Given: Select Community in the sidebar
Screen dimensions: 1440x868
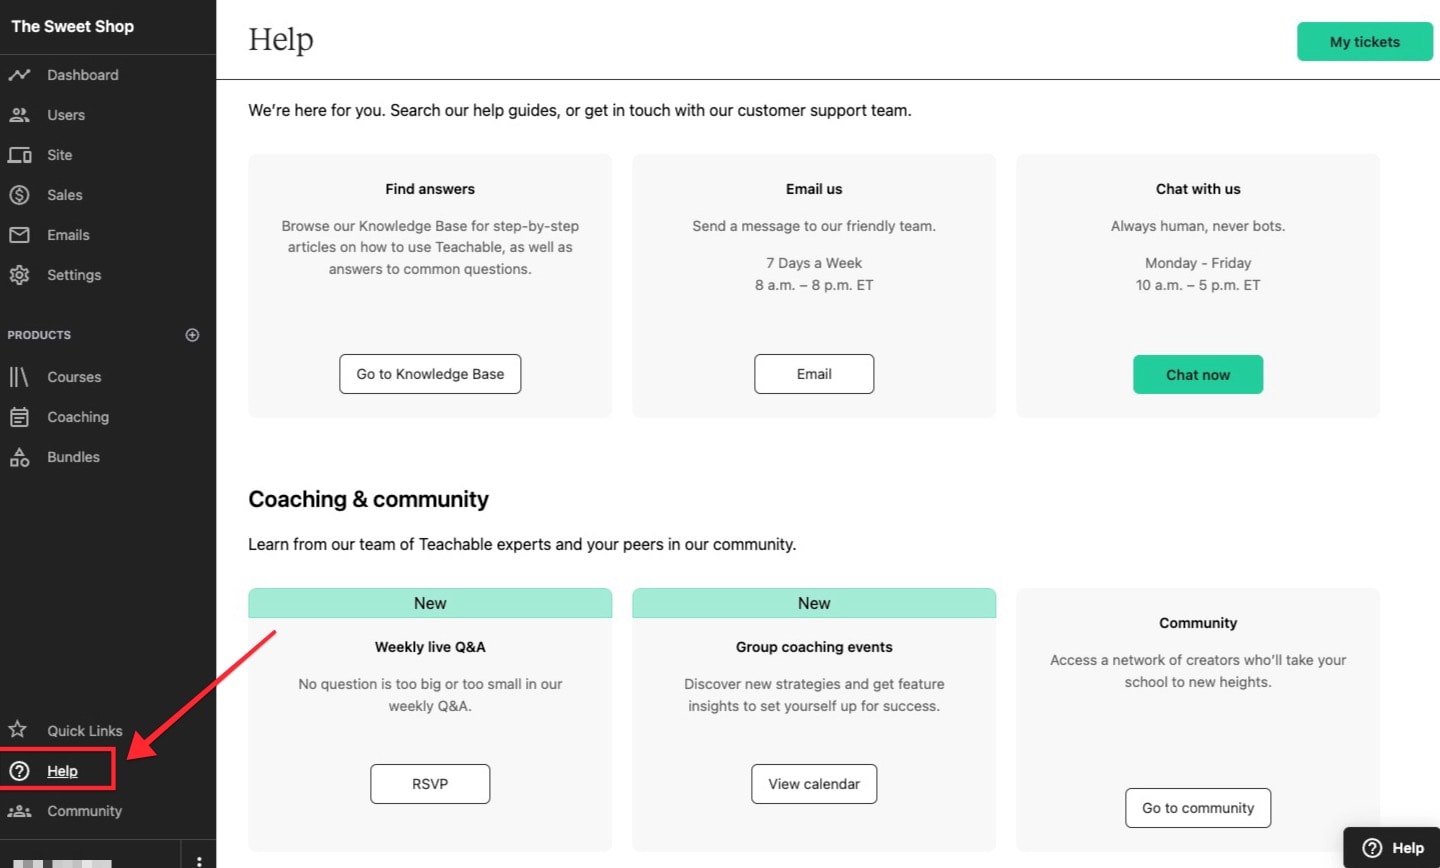Looking at the screenshot, I should pyautogui.click(x=84, y=811).
